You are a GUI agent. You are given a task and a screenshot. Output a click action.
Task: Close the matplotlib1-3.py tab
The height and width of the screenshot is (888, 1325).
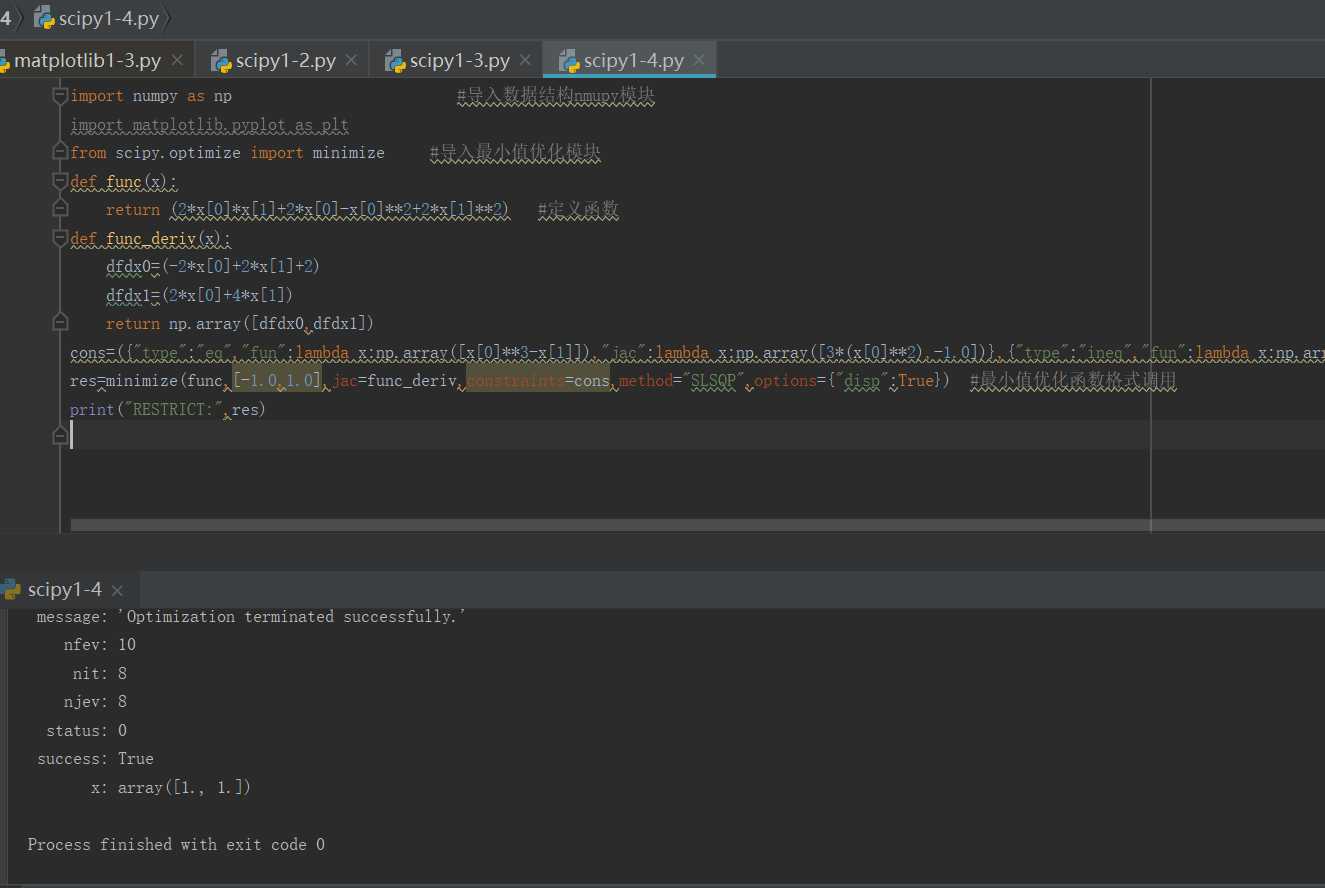point(177,60)
